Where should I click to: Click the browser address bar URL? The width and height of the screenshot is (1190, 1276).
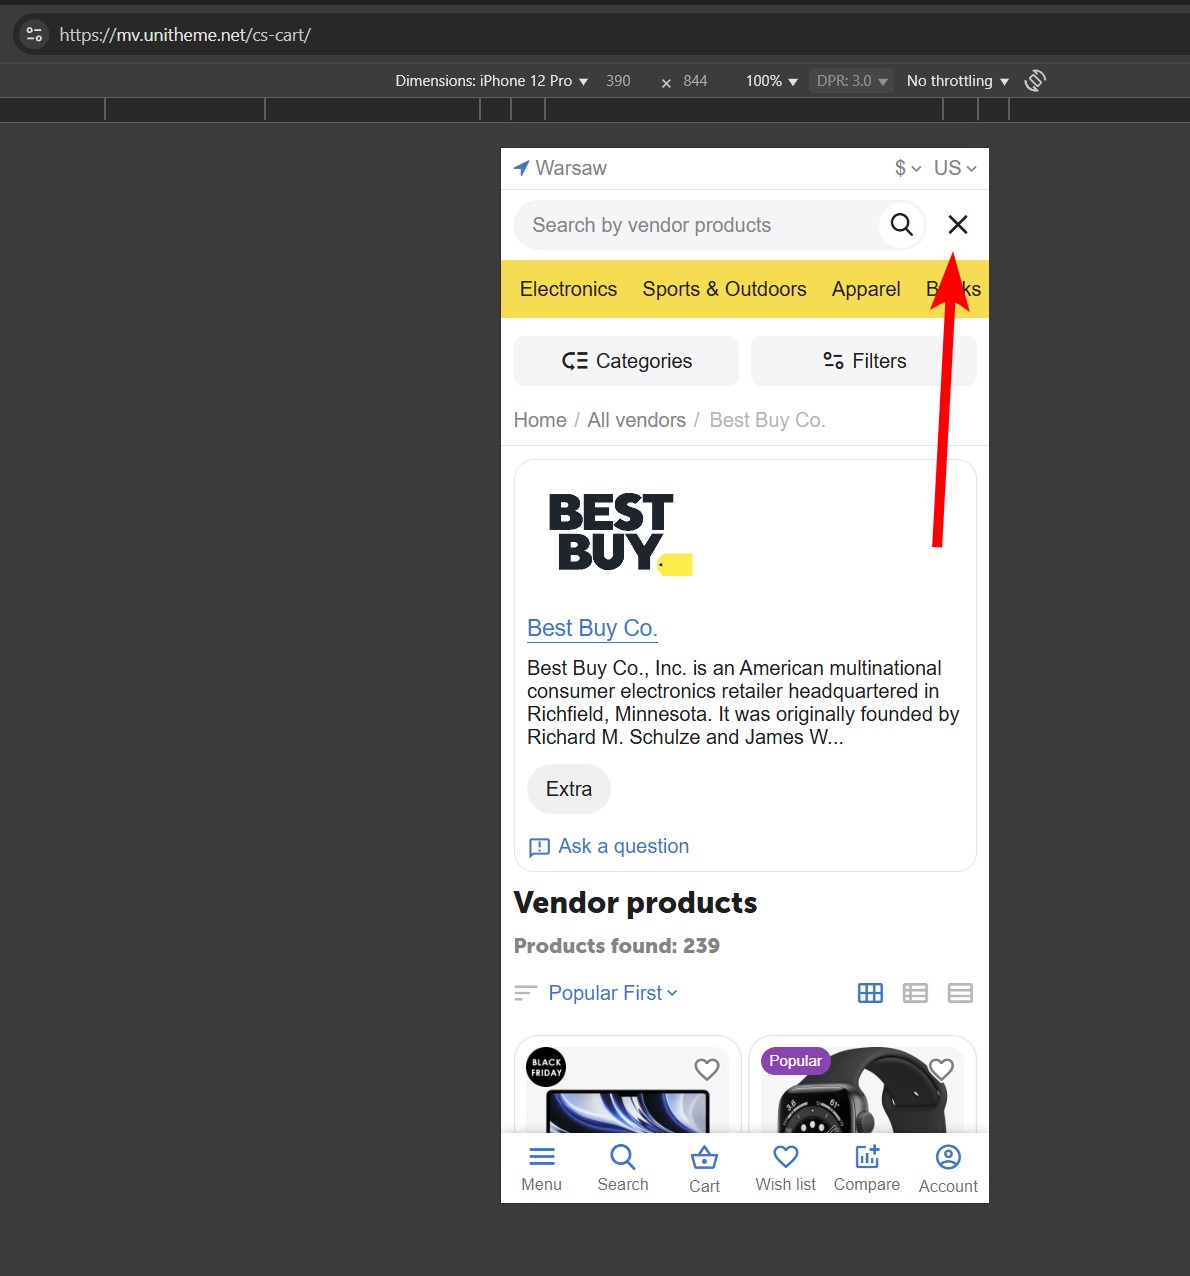pyautogui.click(x=185, y=35)
